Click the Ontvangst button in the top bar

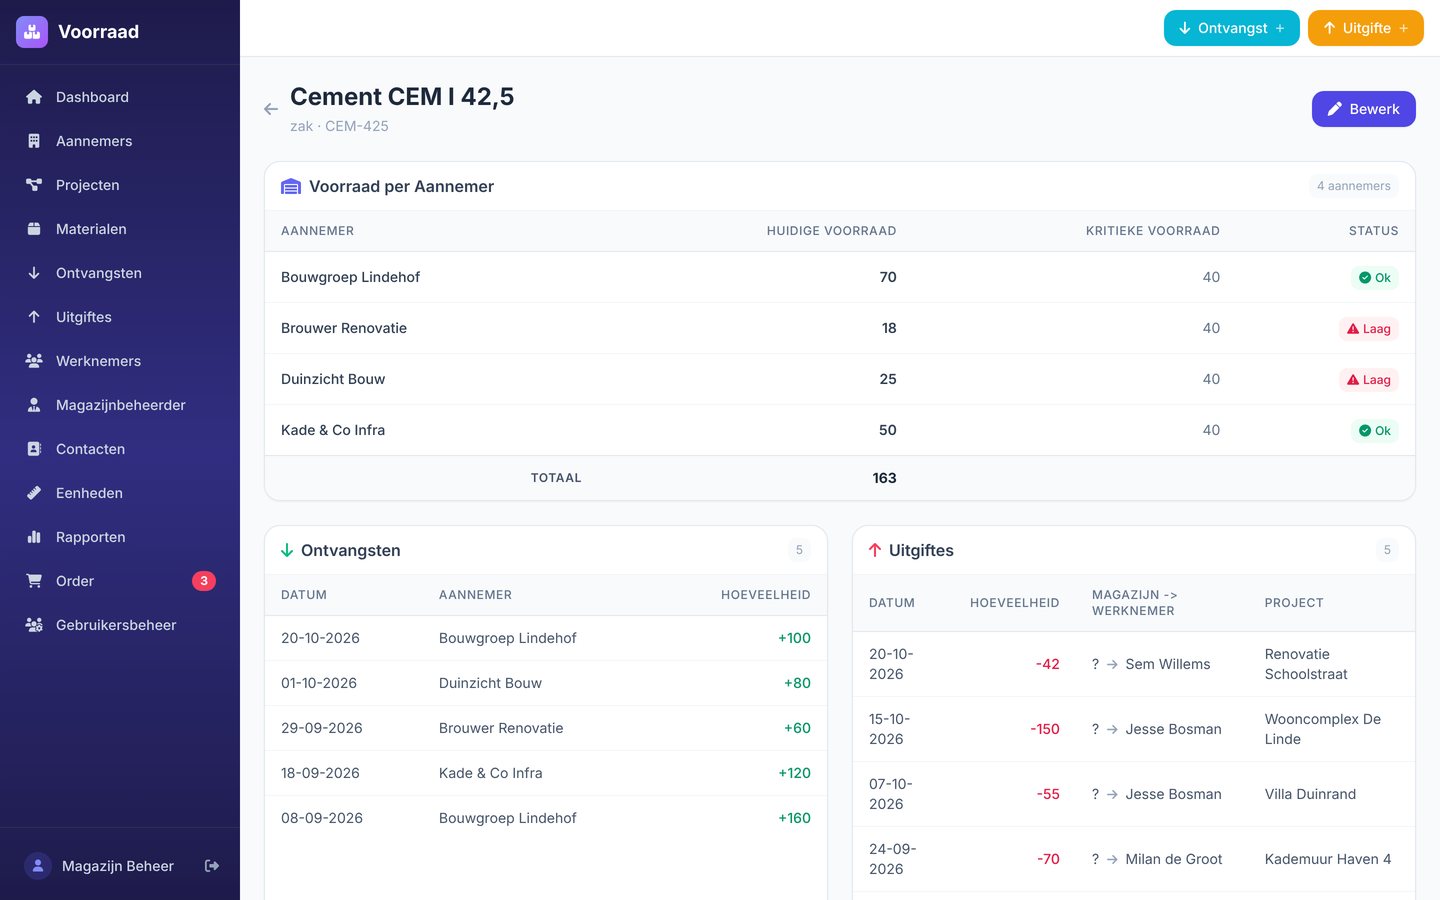tap(1231, 28)
